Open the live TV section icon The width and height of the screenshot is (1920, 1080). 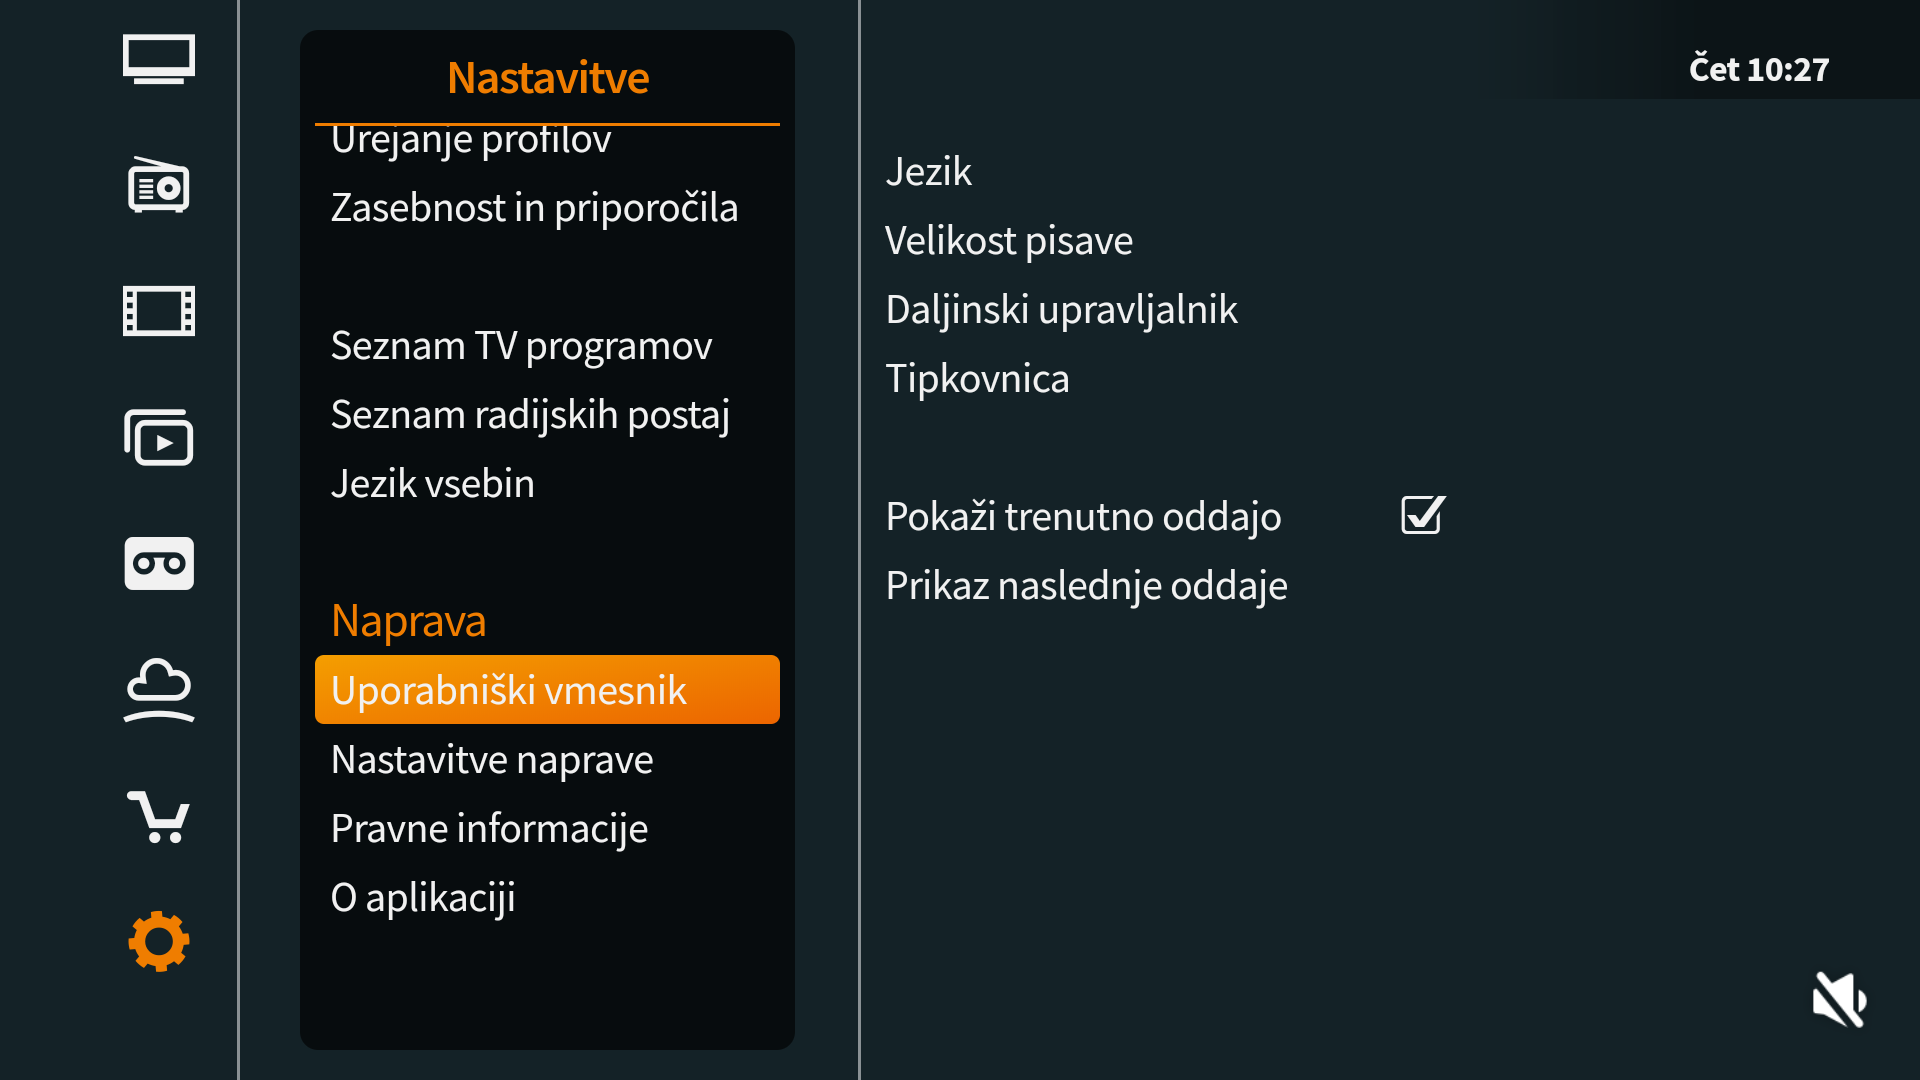(x=159, y=59)
